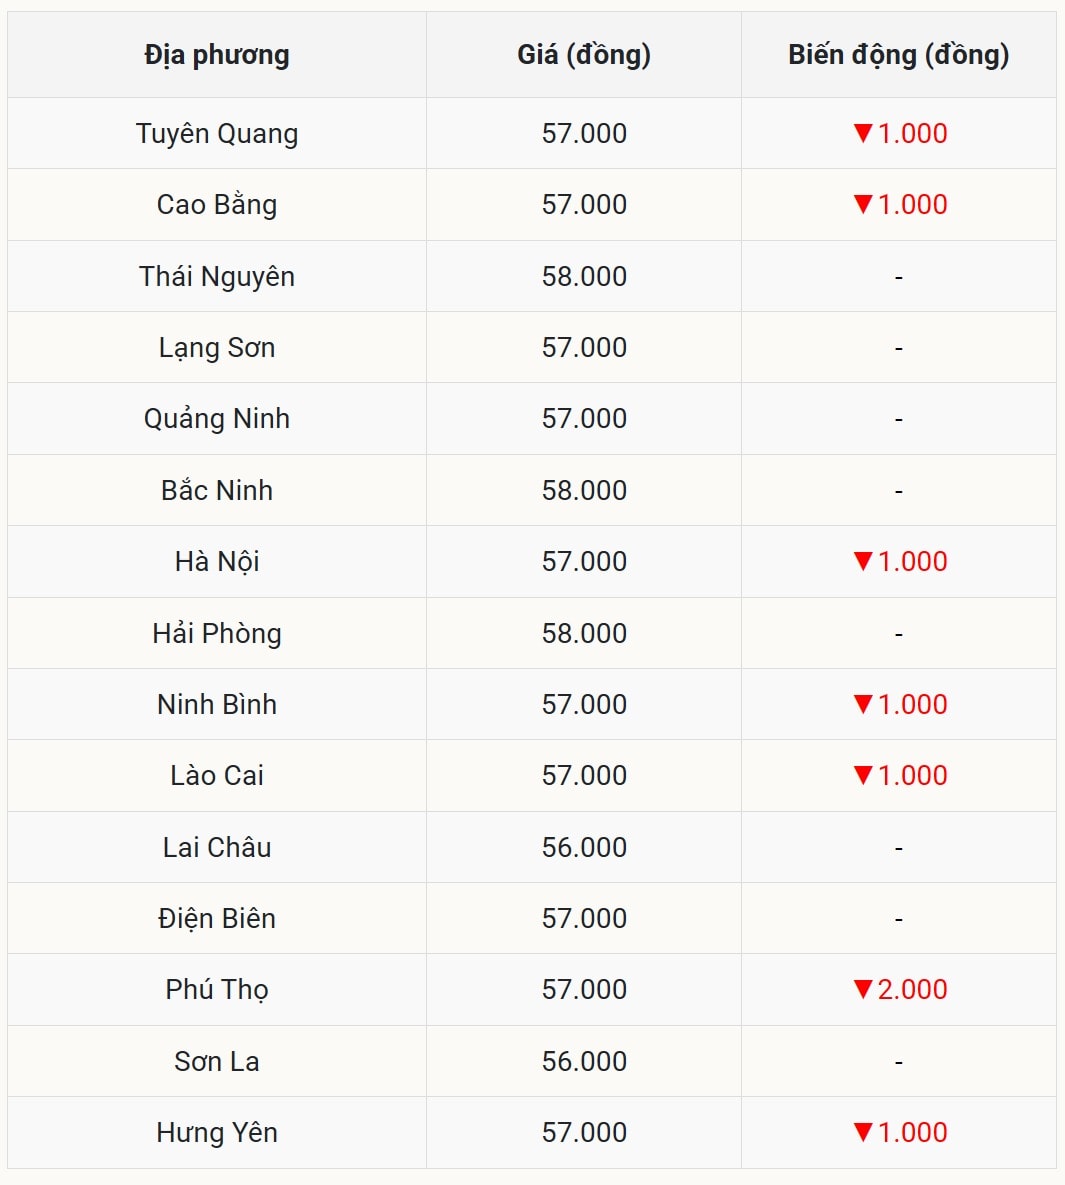Click the red down arrow for Phú Thọ
This screenshot has height=1185, width=1065.
(863, 989)
